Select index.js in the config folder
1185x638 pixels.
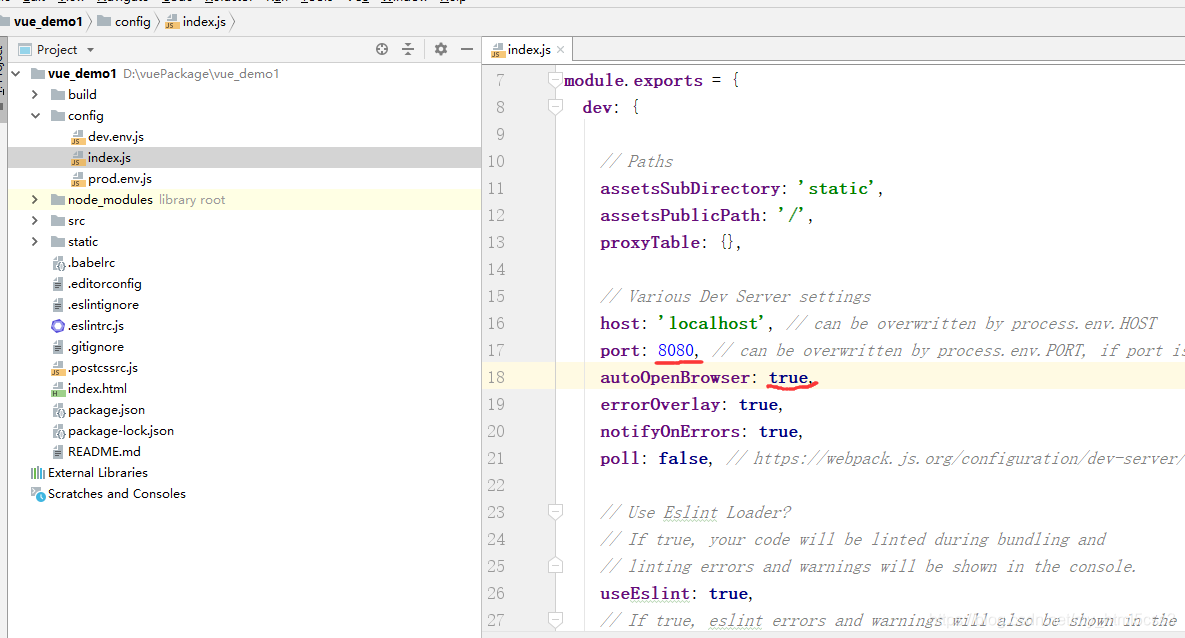pyautogui.click(x=109, y=158)
